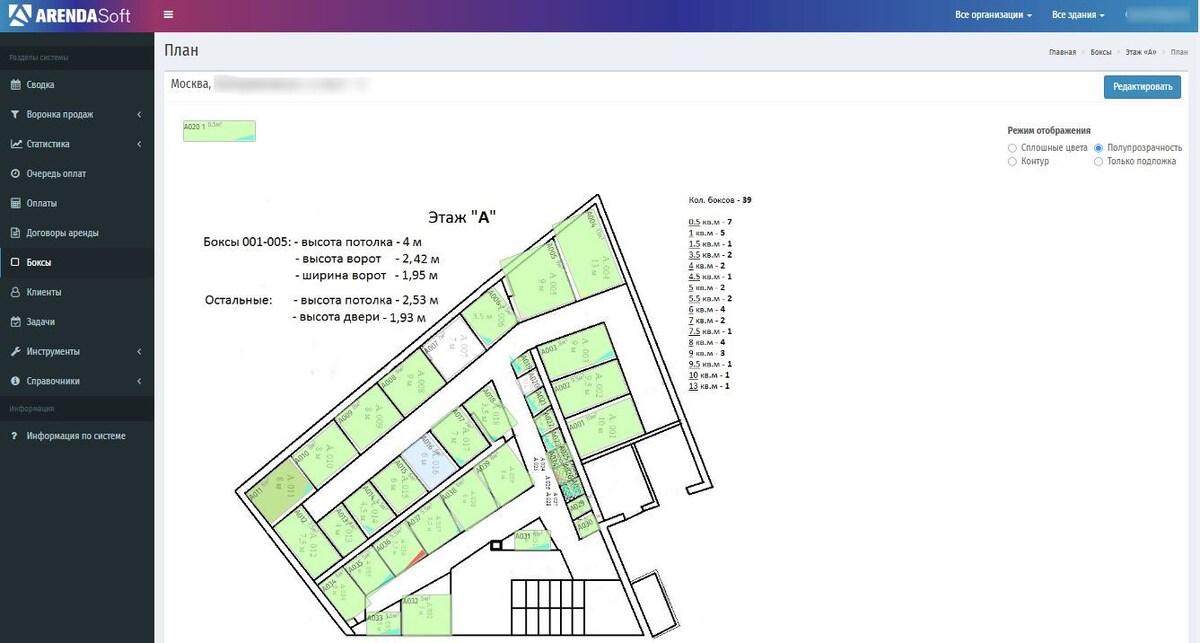
Task: Select box A003 on the floor plan
Action: [578, 353]
